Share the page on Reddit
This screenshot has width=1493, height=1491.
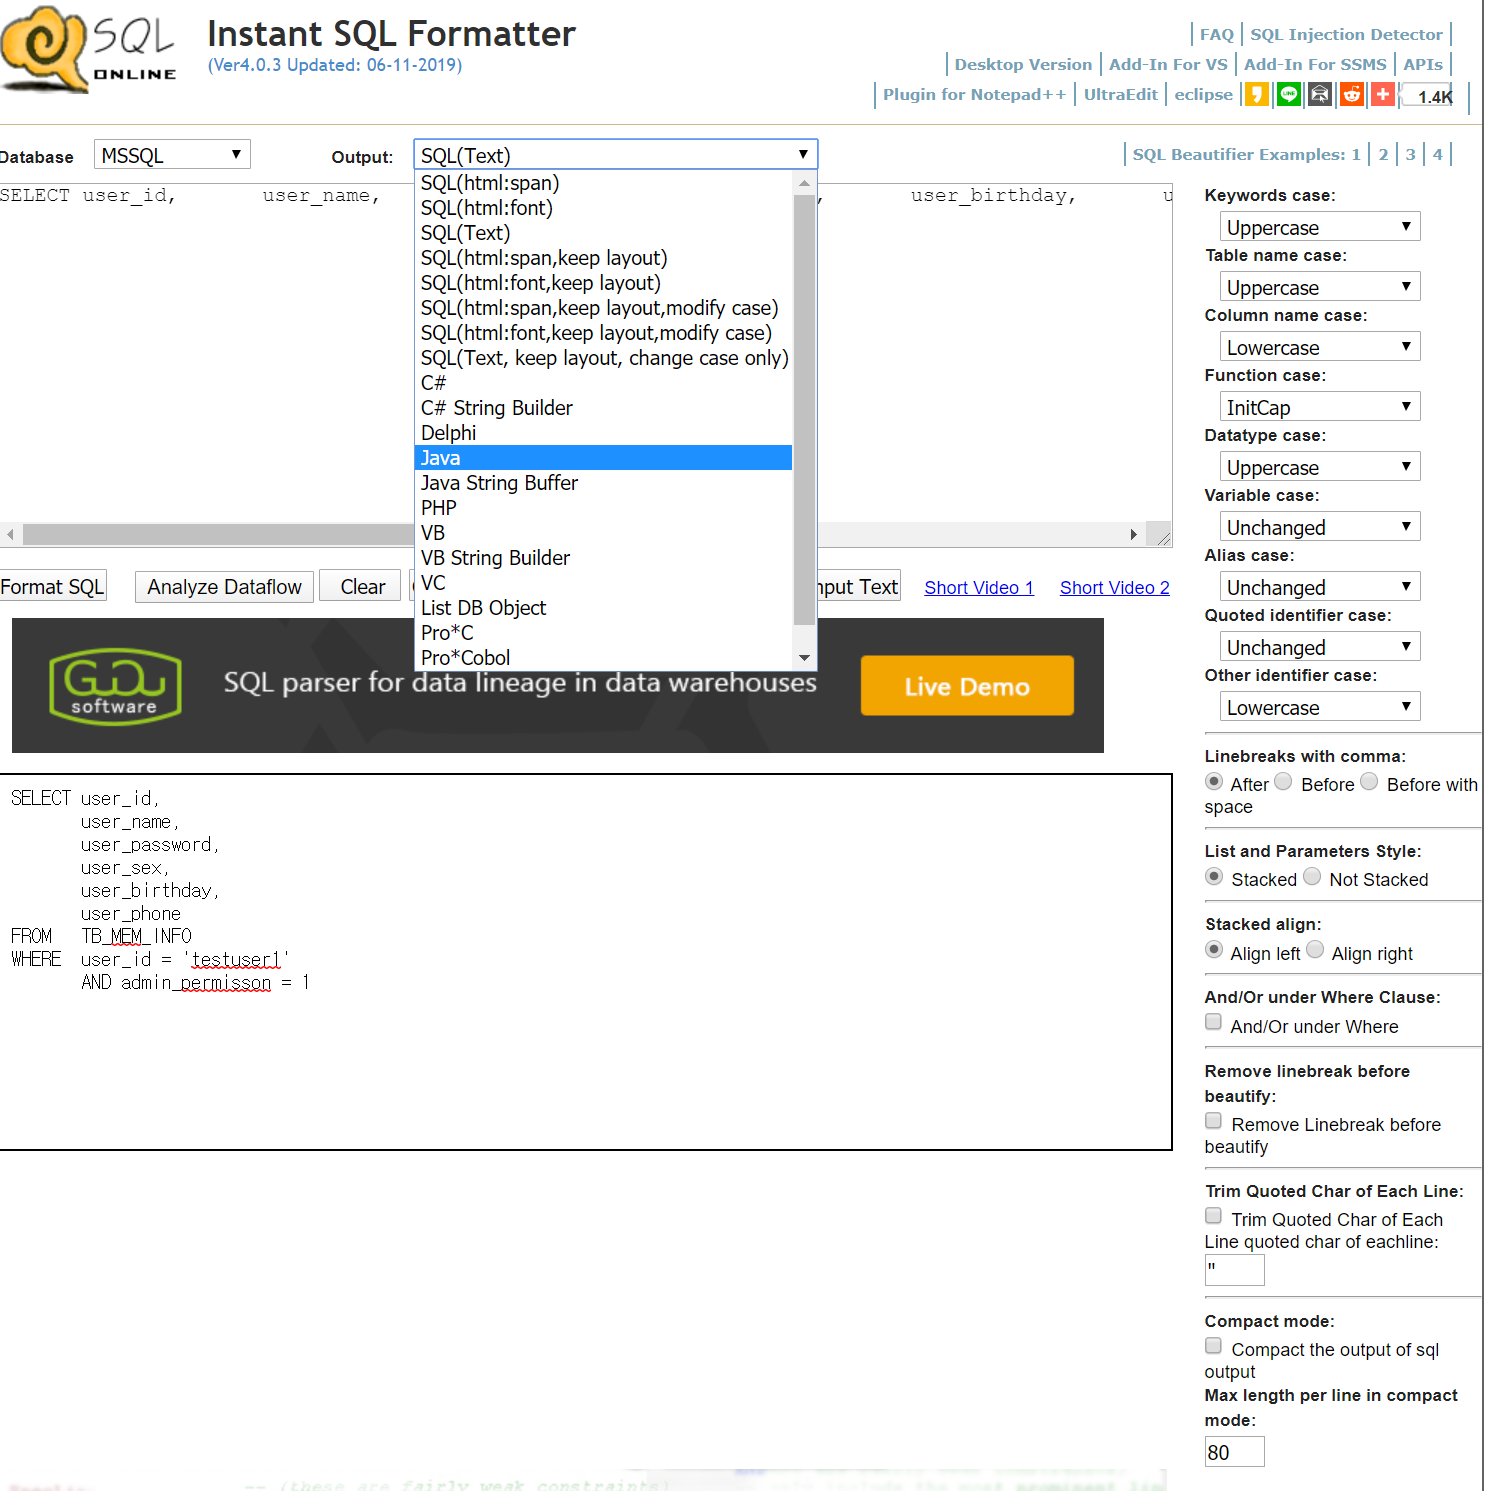click(x=1352, y=95)
